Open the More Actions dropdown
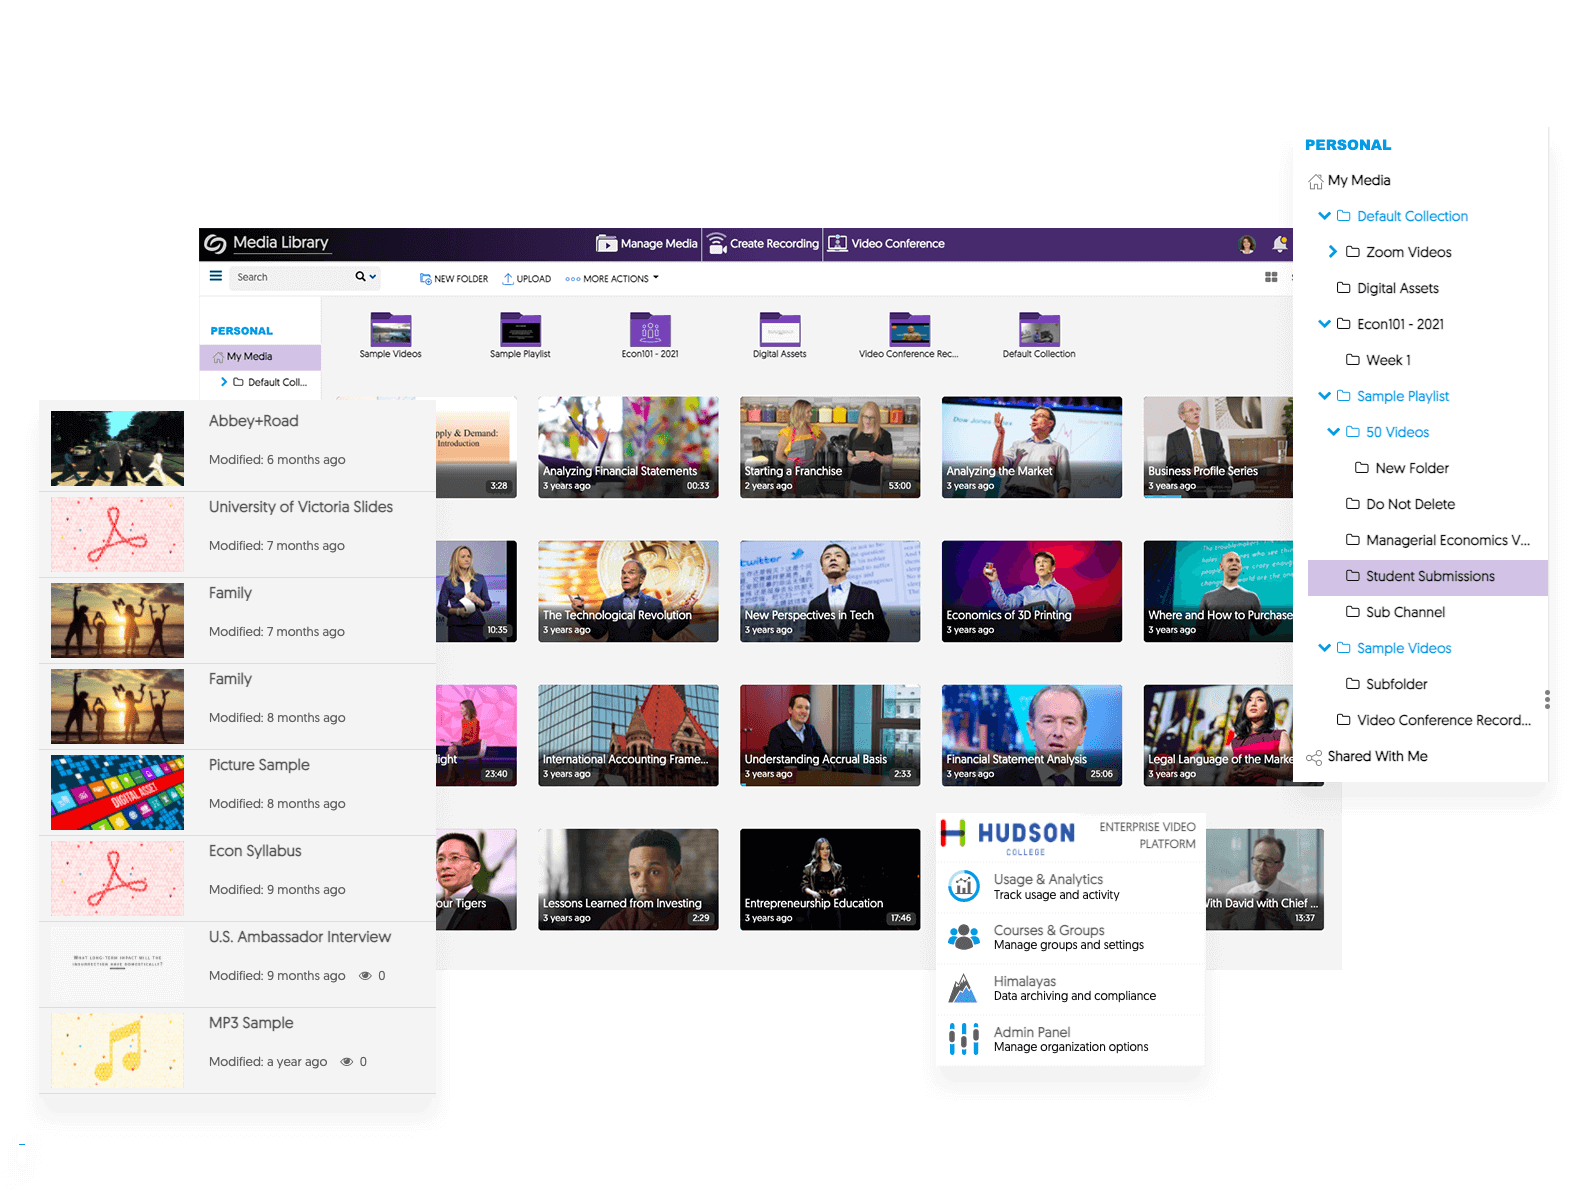 [612, 279]
